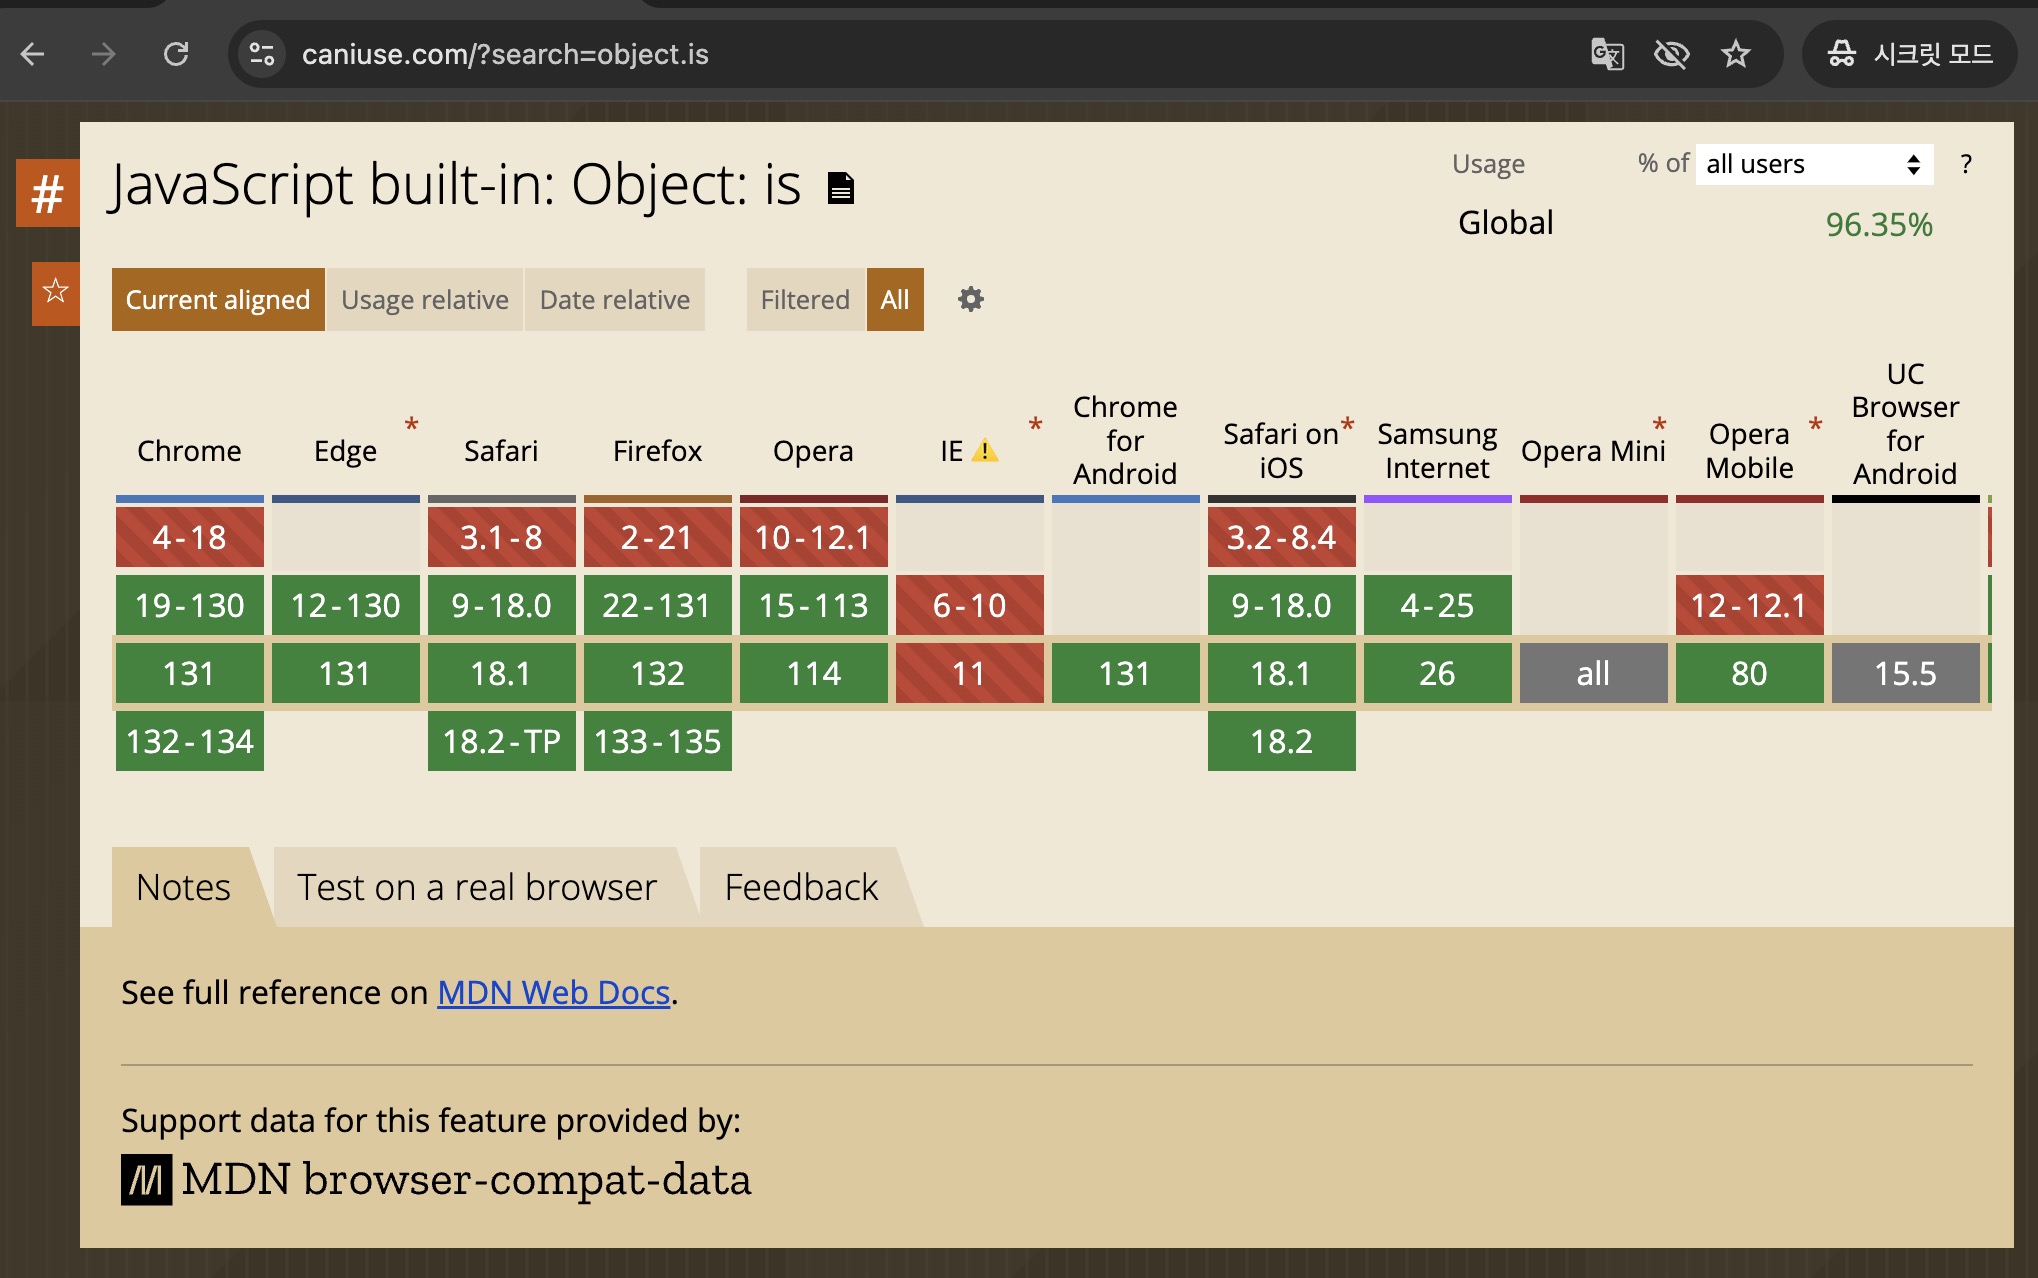The height and width of the screenshot is (1278, 2038).
Task: Click the Chrome 4-18 unsupported cell
Action: tap(189, 537)
